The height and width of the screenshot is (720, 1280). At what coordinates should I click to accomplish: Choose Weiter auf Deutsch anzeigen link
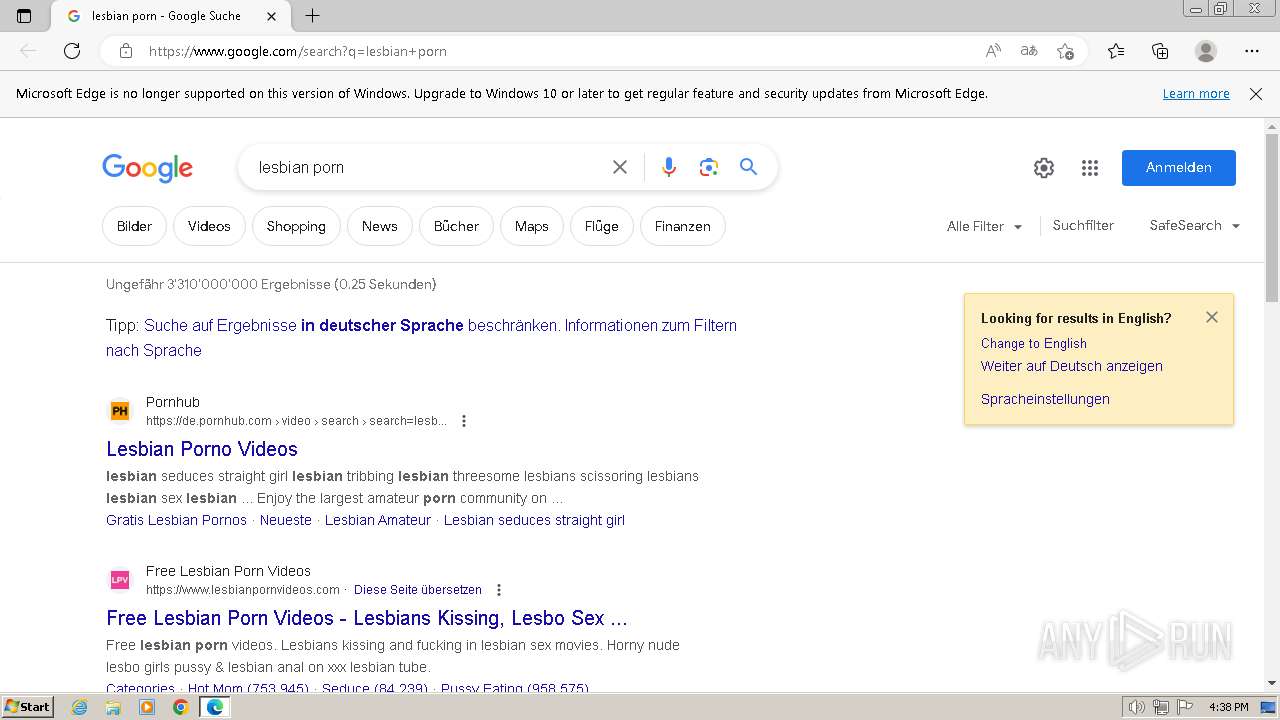click(x=1072, y=366)
